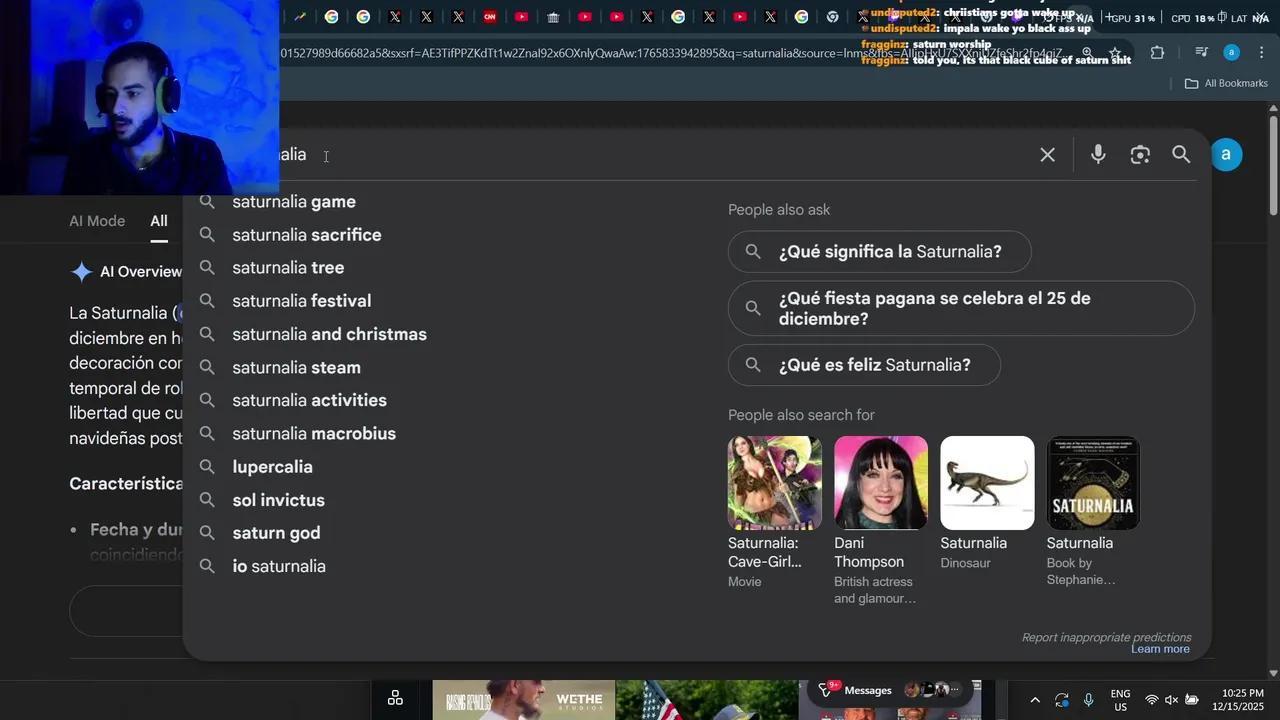Viewport: 1280px width, 720px height.
Task: Open the zoom indicator in address bar
Action: point(1087,53)
